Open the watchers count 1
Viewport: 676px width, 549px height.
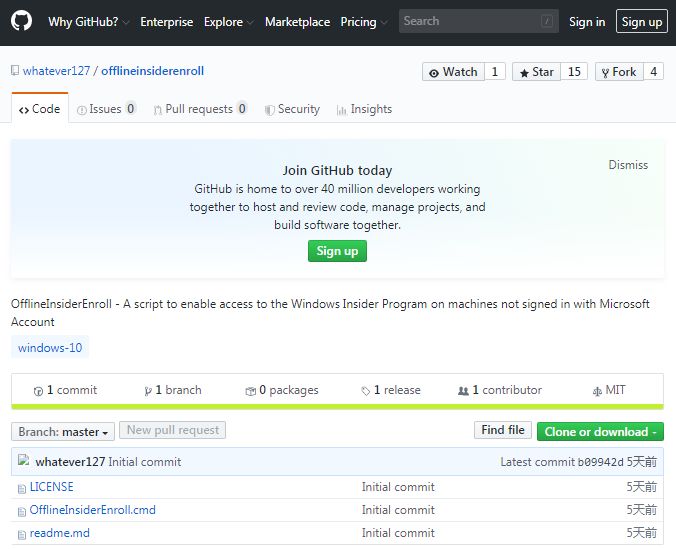click(494, 72)
